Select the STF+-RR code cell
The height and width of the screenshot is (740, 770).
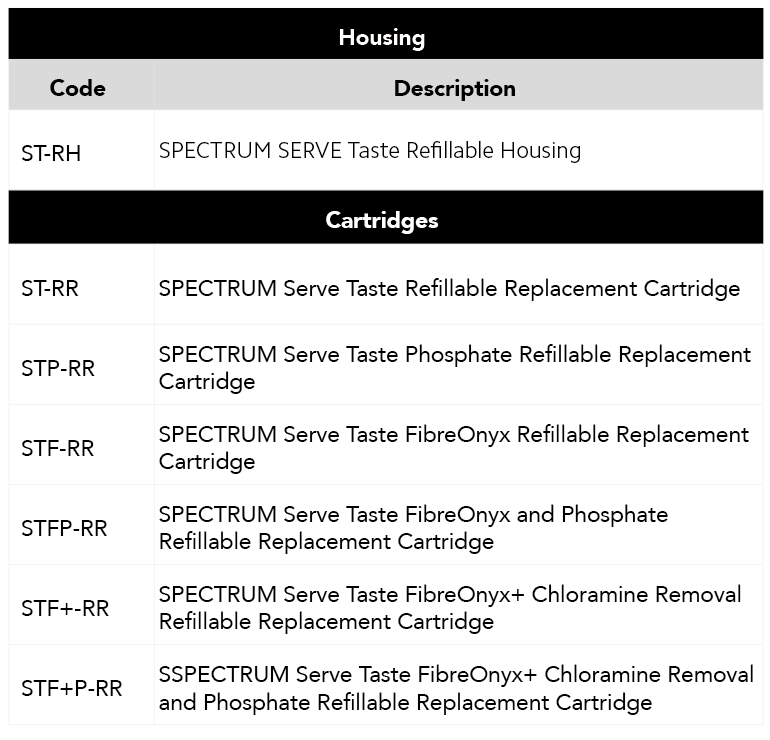coord(65,608)
